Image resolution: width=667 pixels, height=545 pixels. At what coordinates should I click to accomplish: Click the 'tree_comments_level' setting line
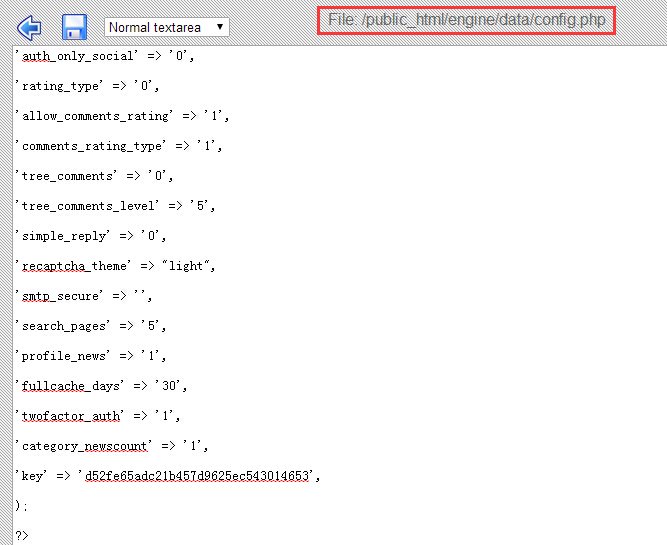click(115, 206)
